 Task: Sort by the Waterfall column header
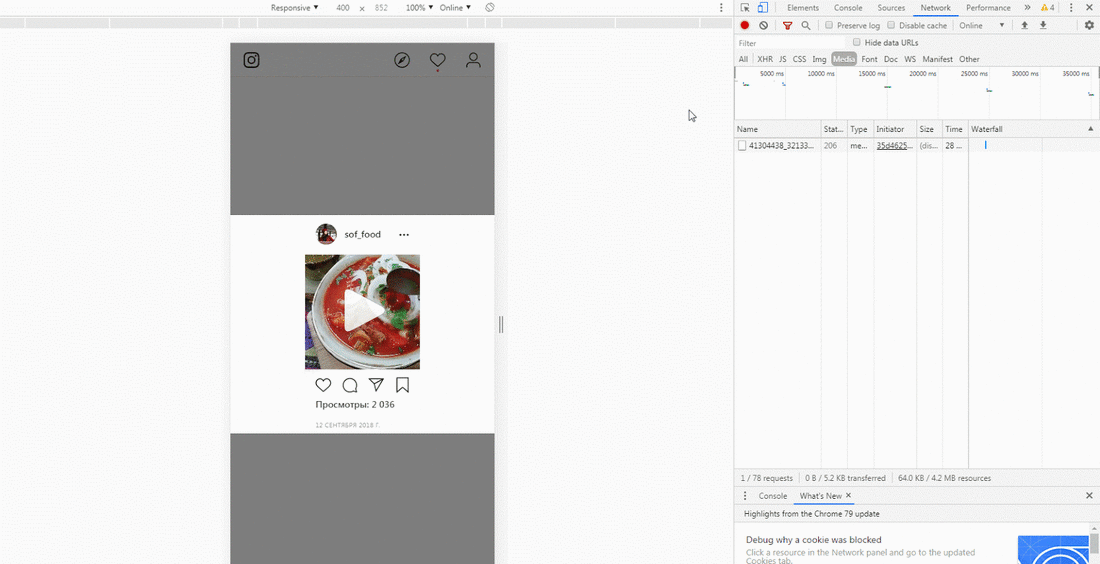pyautogui.click(x=1033, y=129)
